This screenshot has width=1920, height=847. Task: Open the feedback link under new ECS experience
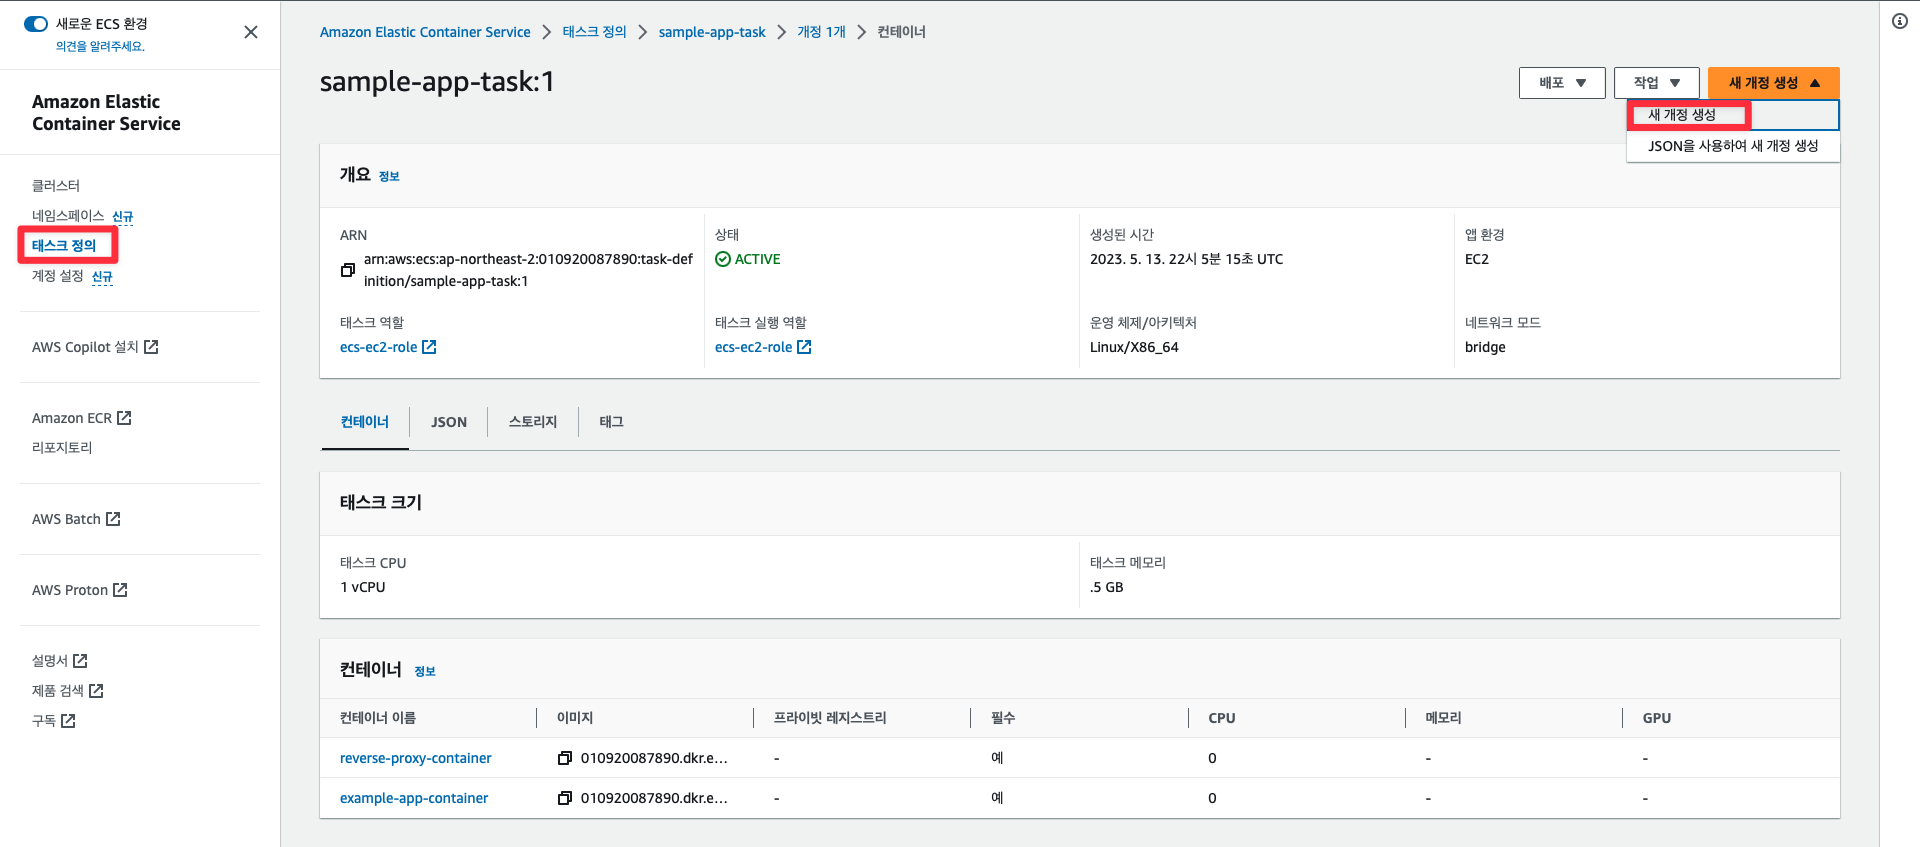100,47
